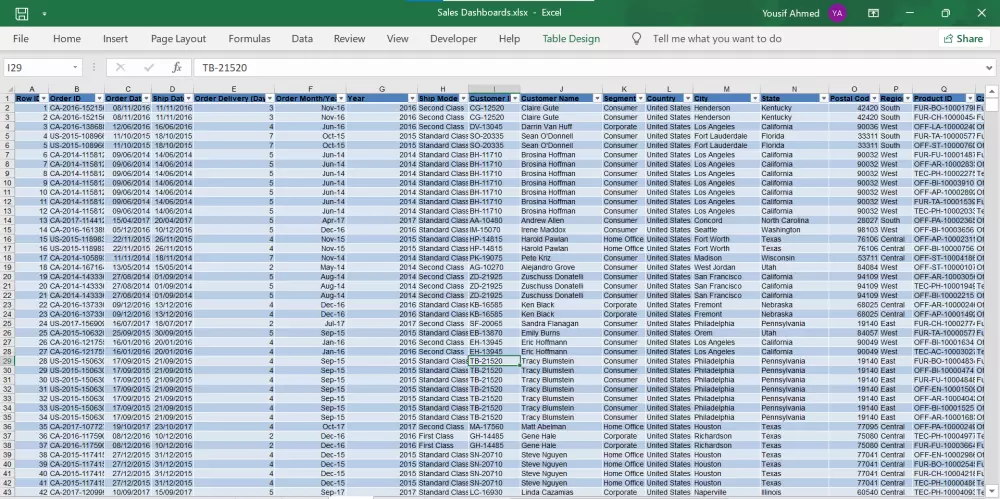
Task: Open the Customer Name column filter dropdown
Action: click(x=596, y=98)
